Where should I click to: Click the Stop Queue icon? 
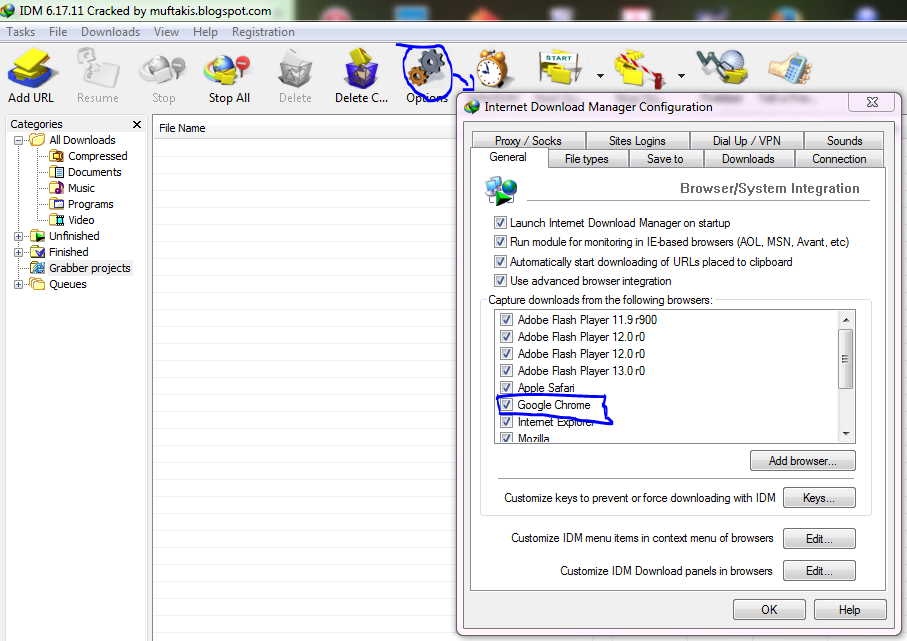640,71
